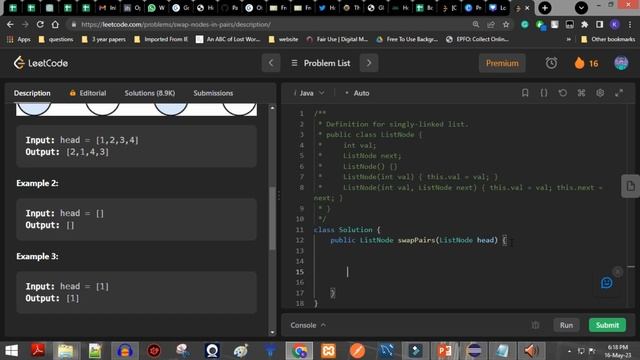Expand hidden bookmarks chevron
Image resolution: width=640 pixels, height=360 pixels.
pyautogui.click(x=568, y=40)
